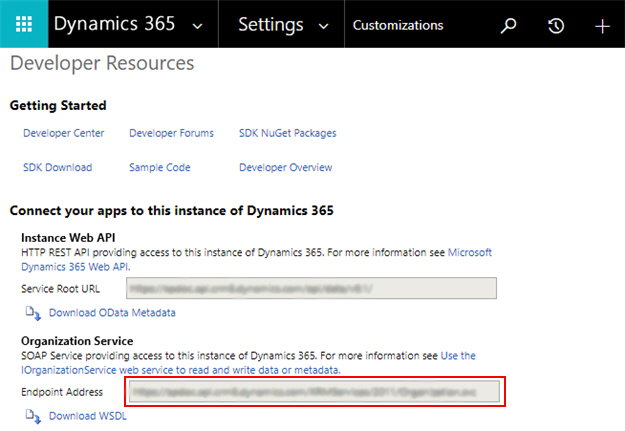The height and width of the screenshot is (431, 625).
Task: Click the document icon beside Download OData Metadata
Action: tap(33, 313)
